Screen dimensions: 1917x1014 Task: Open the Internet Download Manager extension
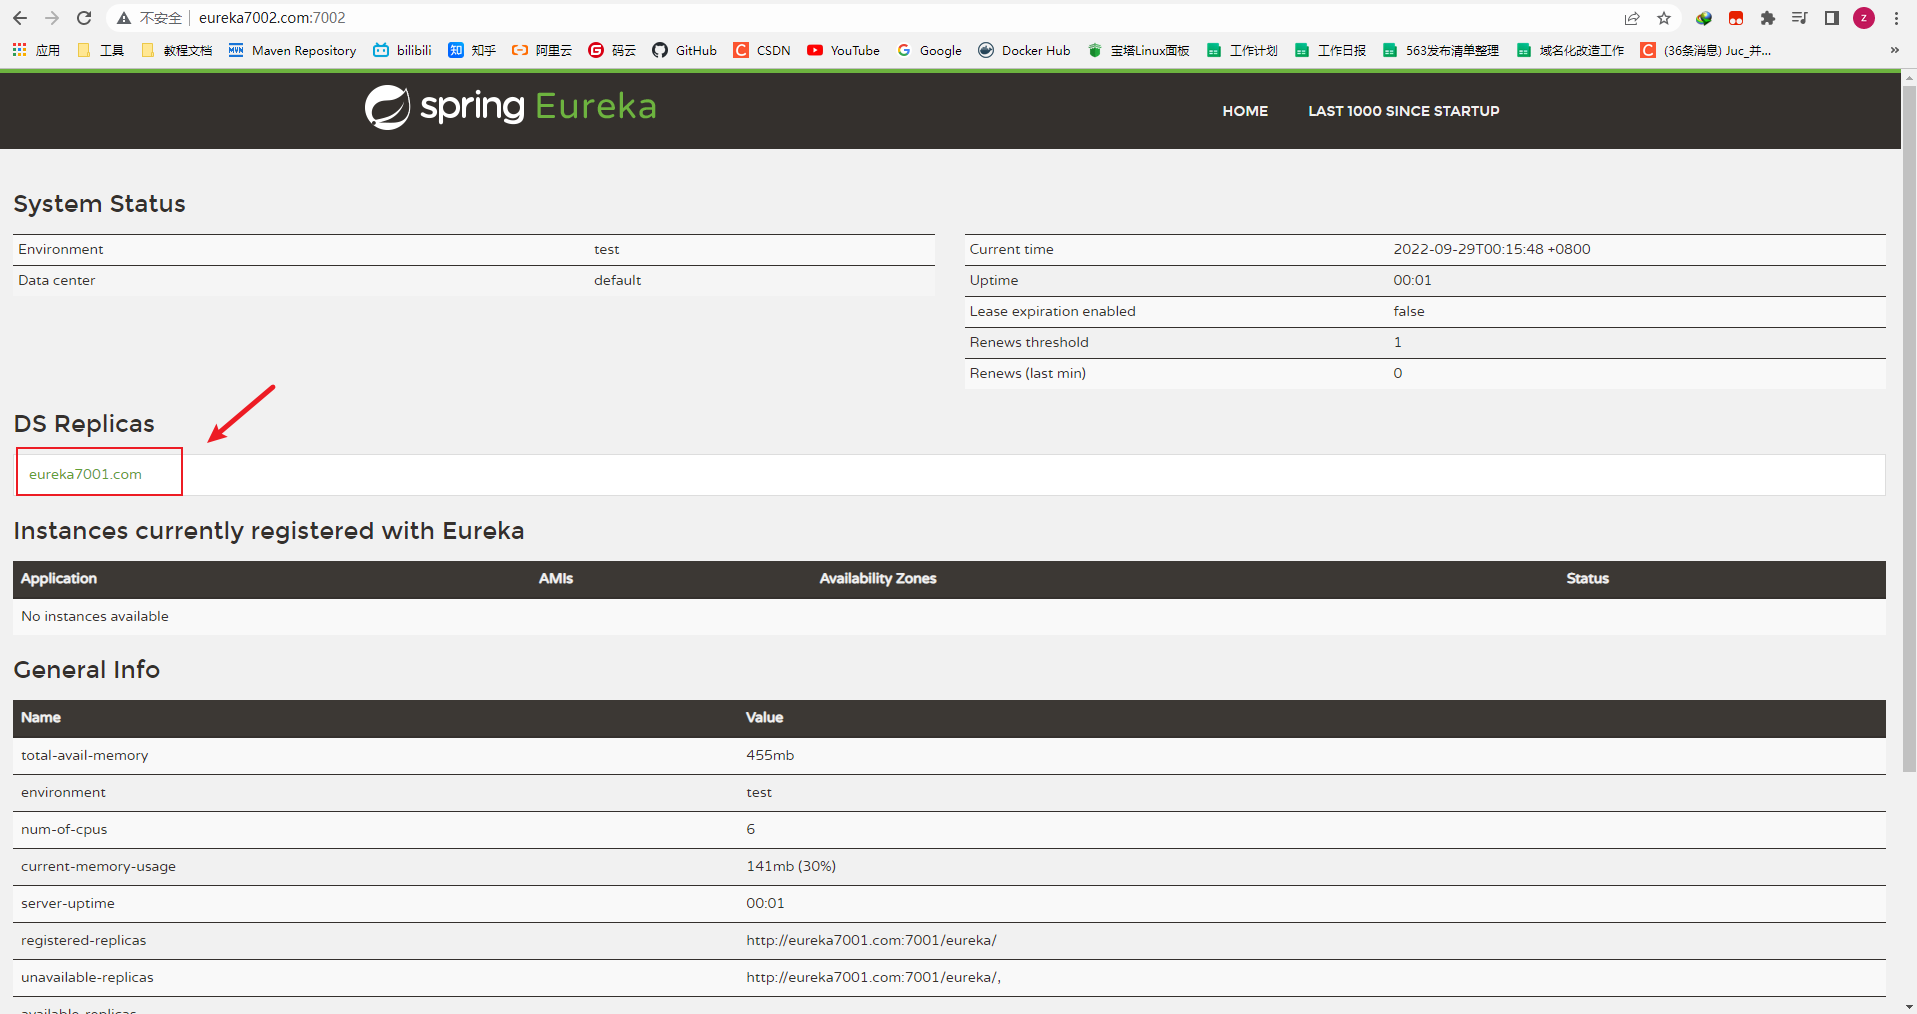tap(1704, 18)
